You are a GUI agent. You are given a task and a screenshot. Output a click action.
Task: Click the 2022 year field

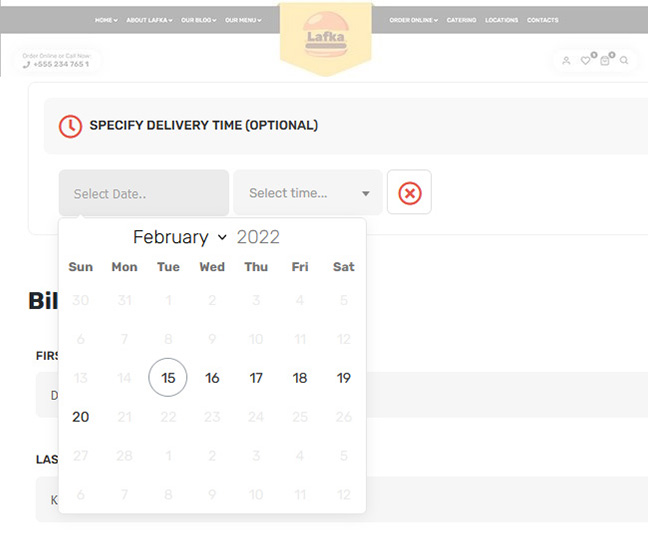click(x=258, y=237)
